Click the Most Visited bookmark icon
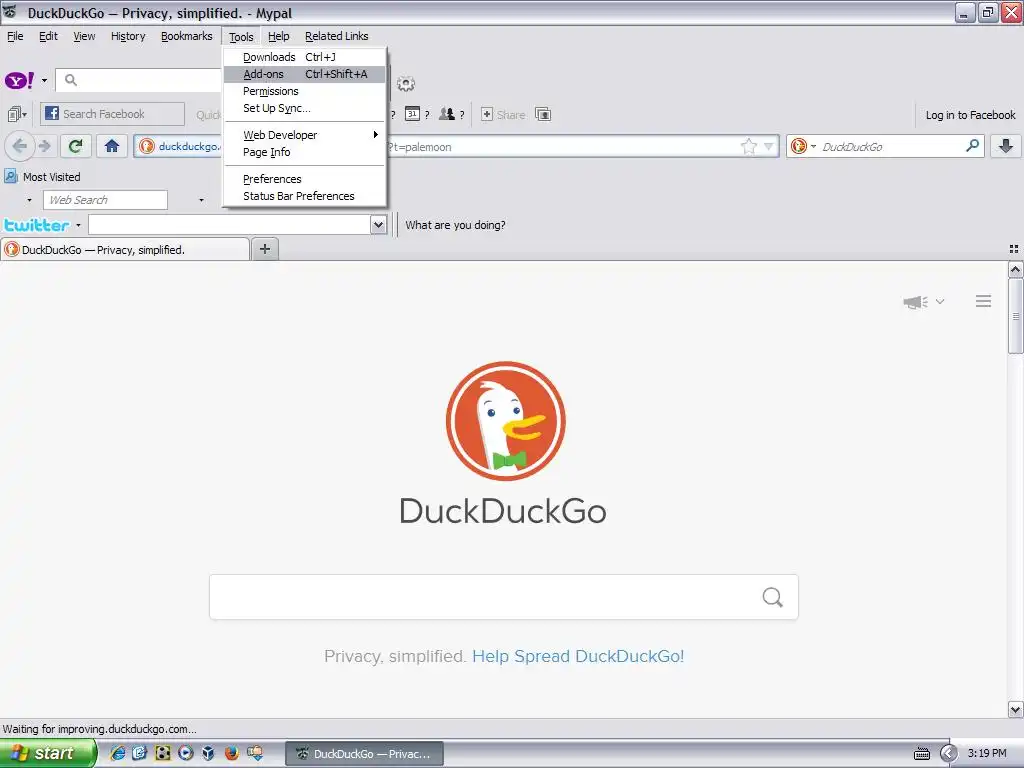 point(10,176)
